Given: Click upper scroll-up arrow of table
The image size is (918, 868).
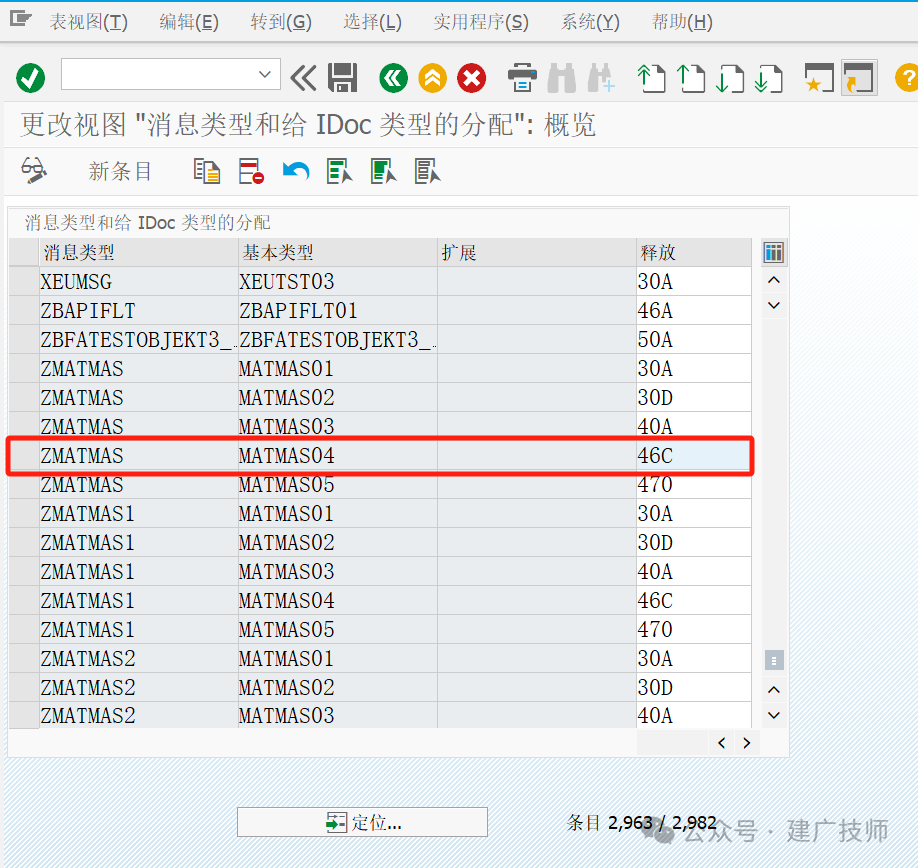Looking at the screenshot, I should [773, 280].
